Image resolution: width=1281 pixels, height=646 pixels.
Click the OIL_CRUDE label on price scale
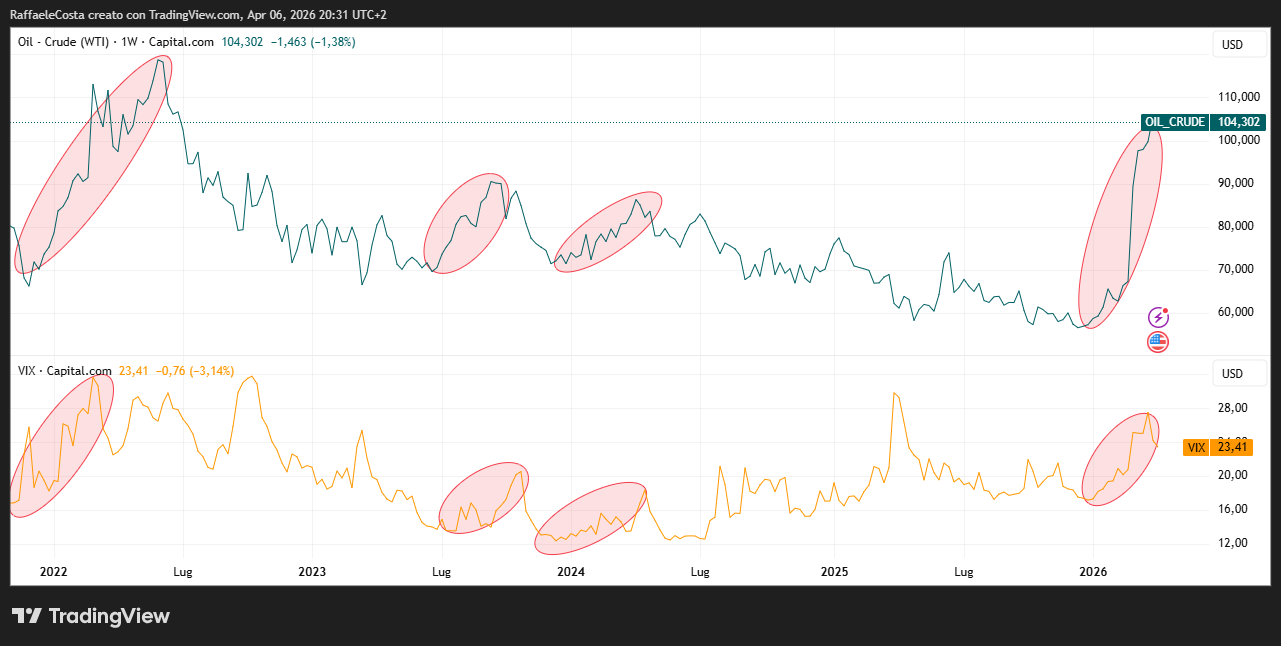coord(1175,122)
